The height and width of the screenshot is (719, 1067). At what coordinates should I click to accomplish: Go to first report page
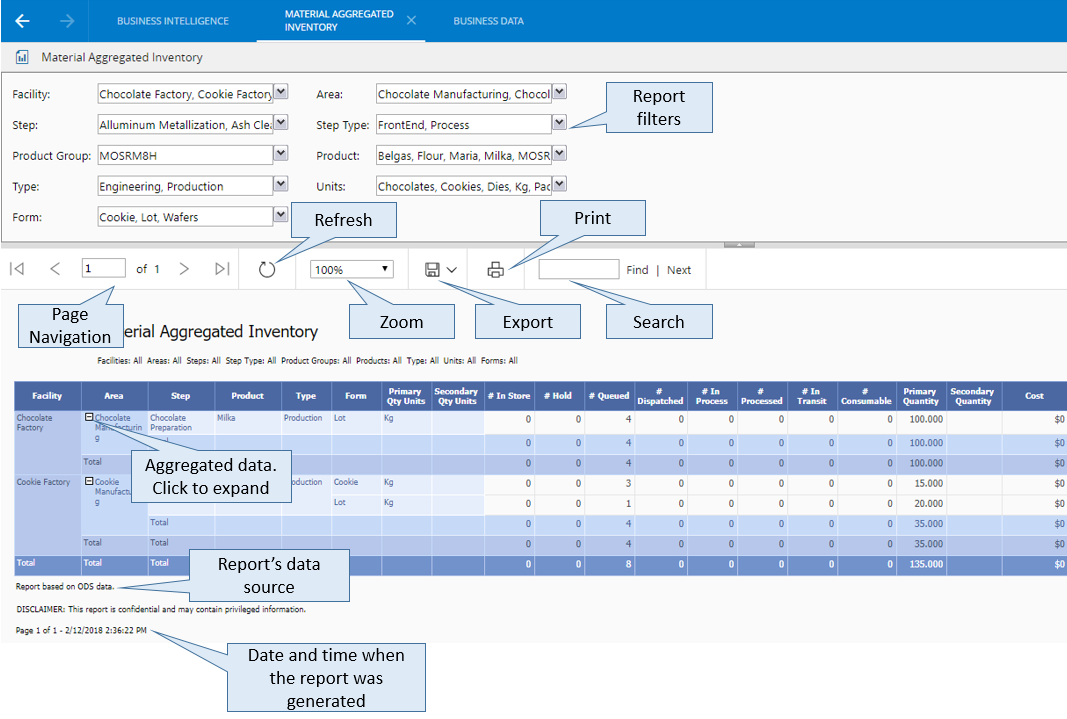coord(17,269)
